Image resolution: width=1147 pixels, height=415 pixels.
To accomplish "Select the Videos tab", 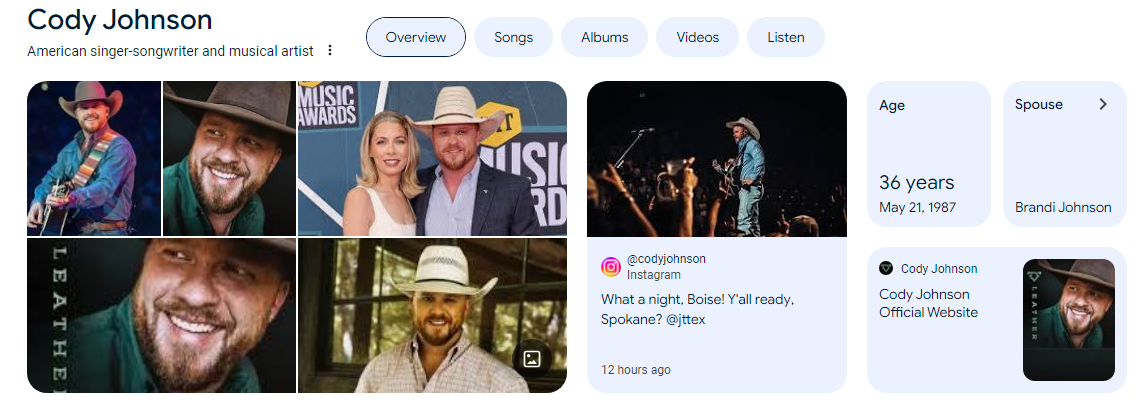I will coord(697,37).
